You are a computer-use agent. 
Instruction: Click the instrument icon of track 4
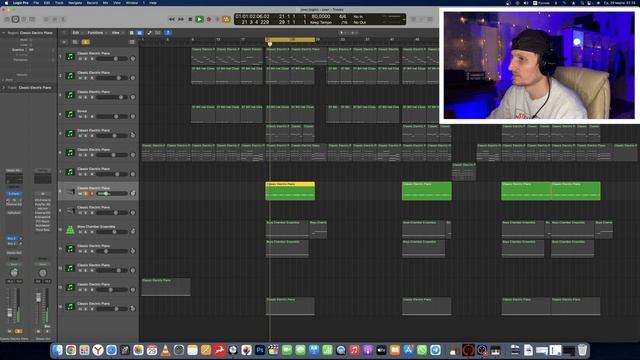tap(70, 114)
